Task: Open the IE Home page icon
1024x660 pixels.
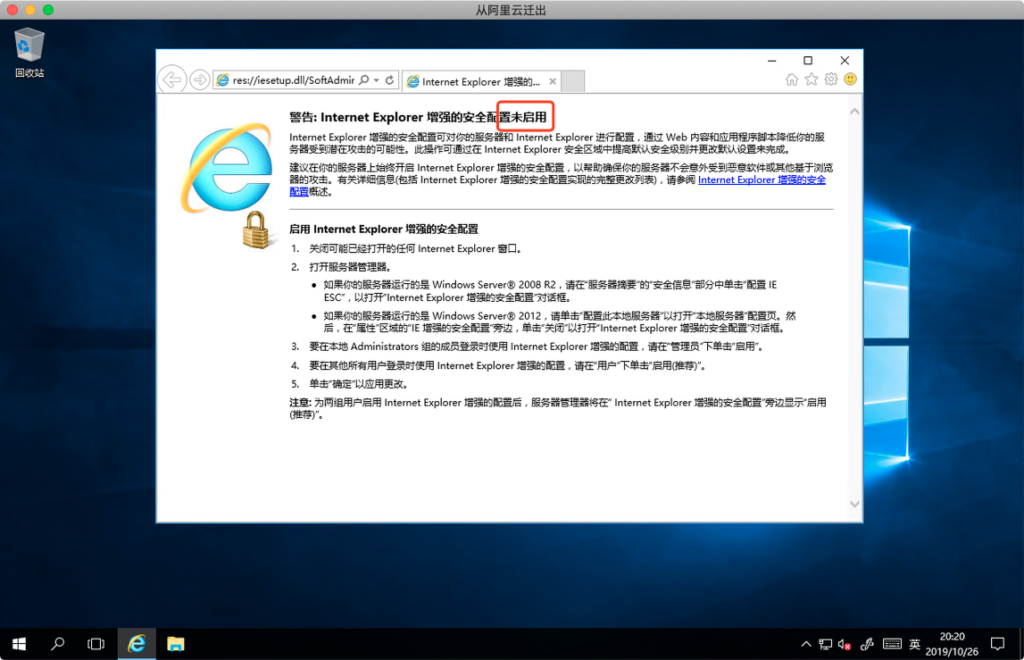Action: pos(792,80)
